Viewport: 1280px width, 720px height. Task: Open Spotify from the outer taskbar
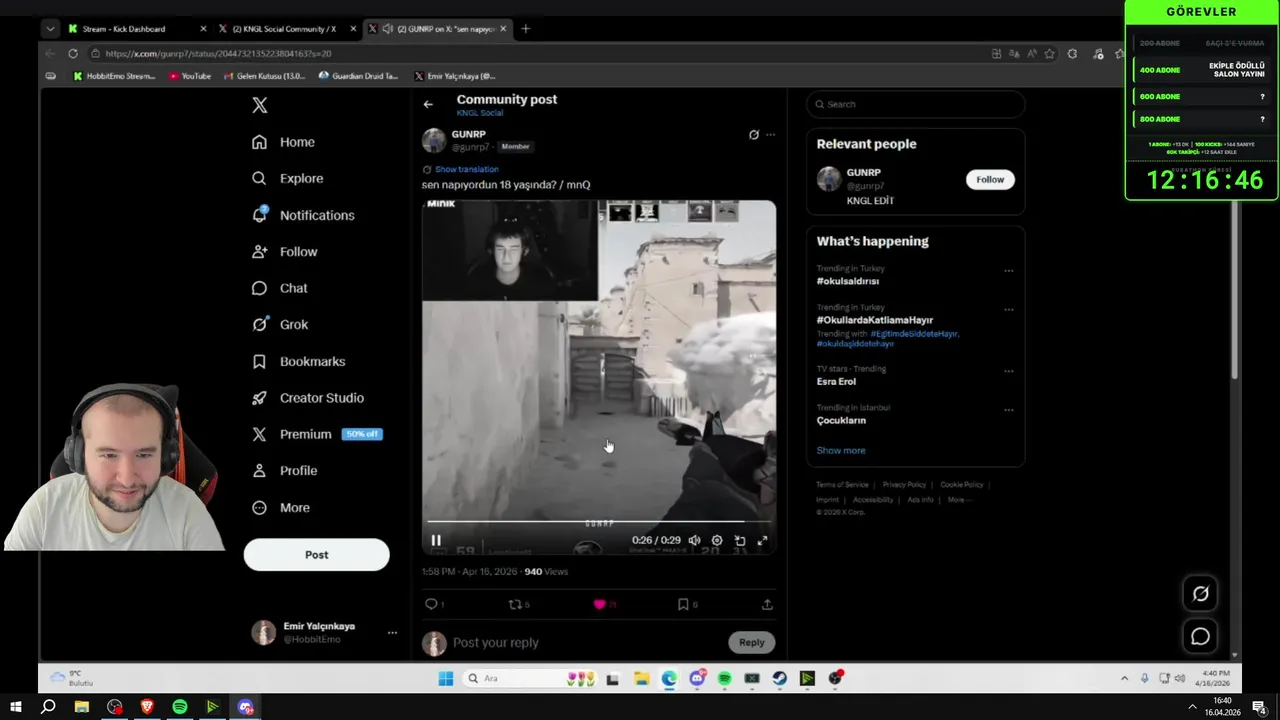[x=180, y=707]
